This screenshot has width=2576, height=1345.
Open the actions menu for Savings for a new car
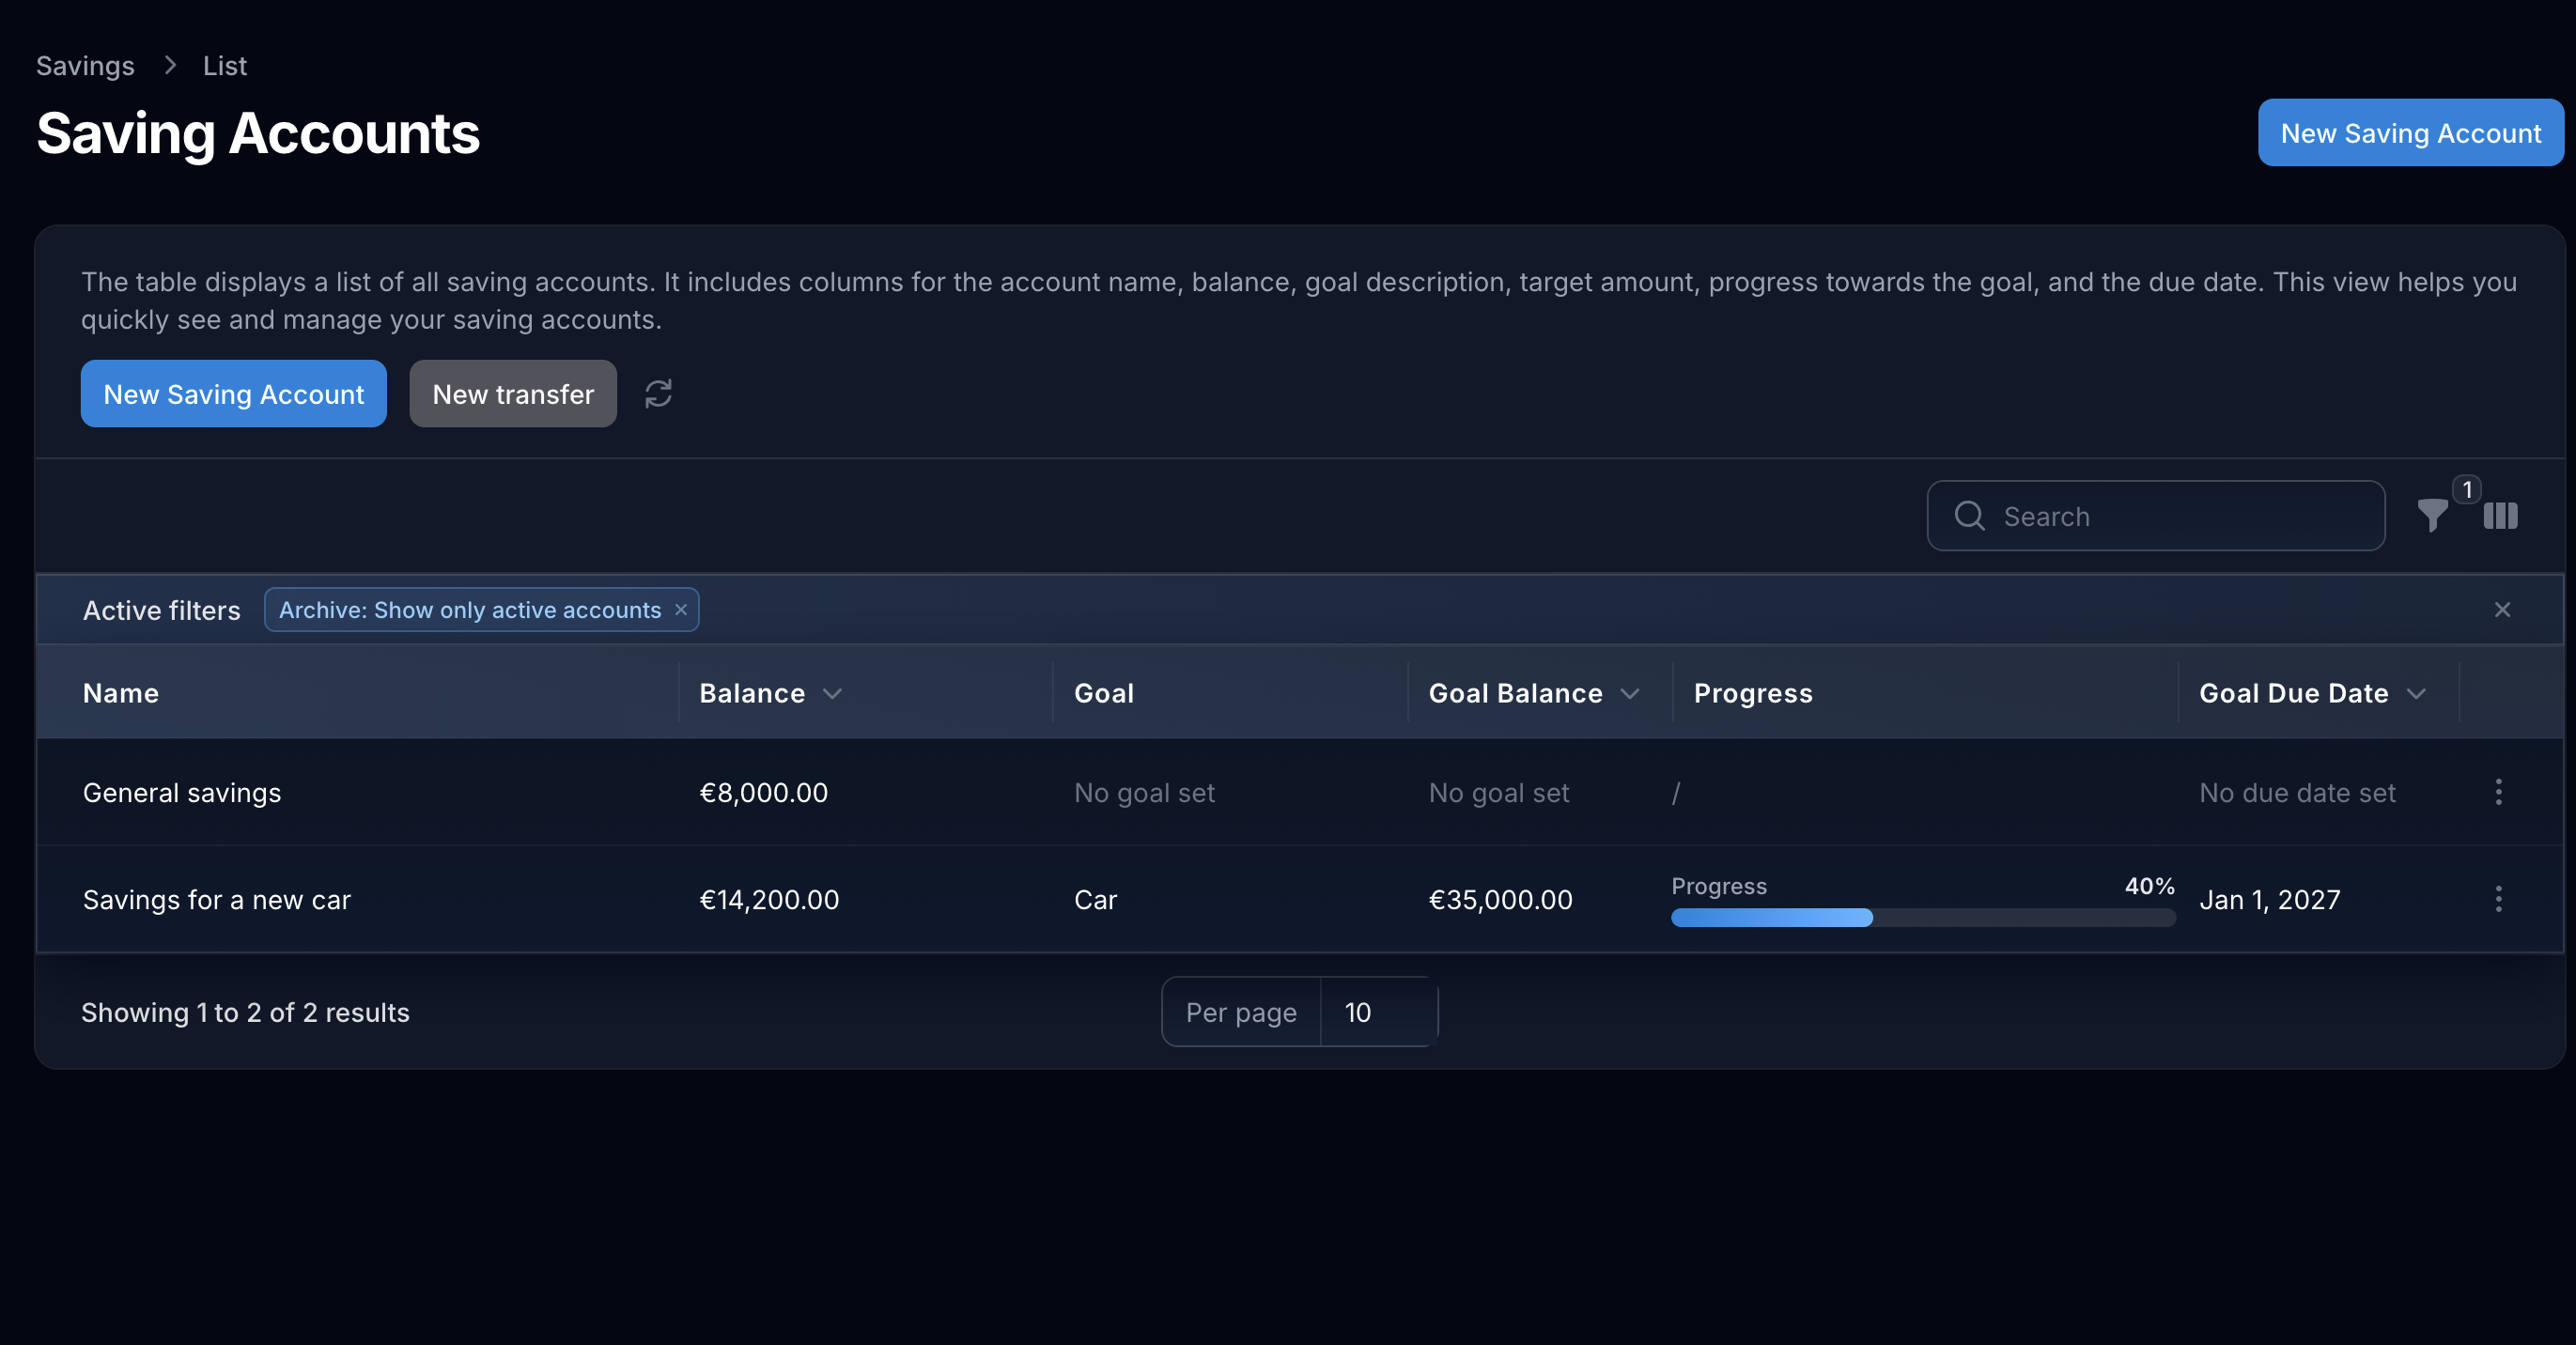click(2498, 899)
